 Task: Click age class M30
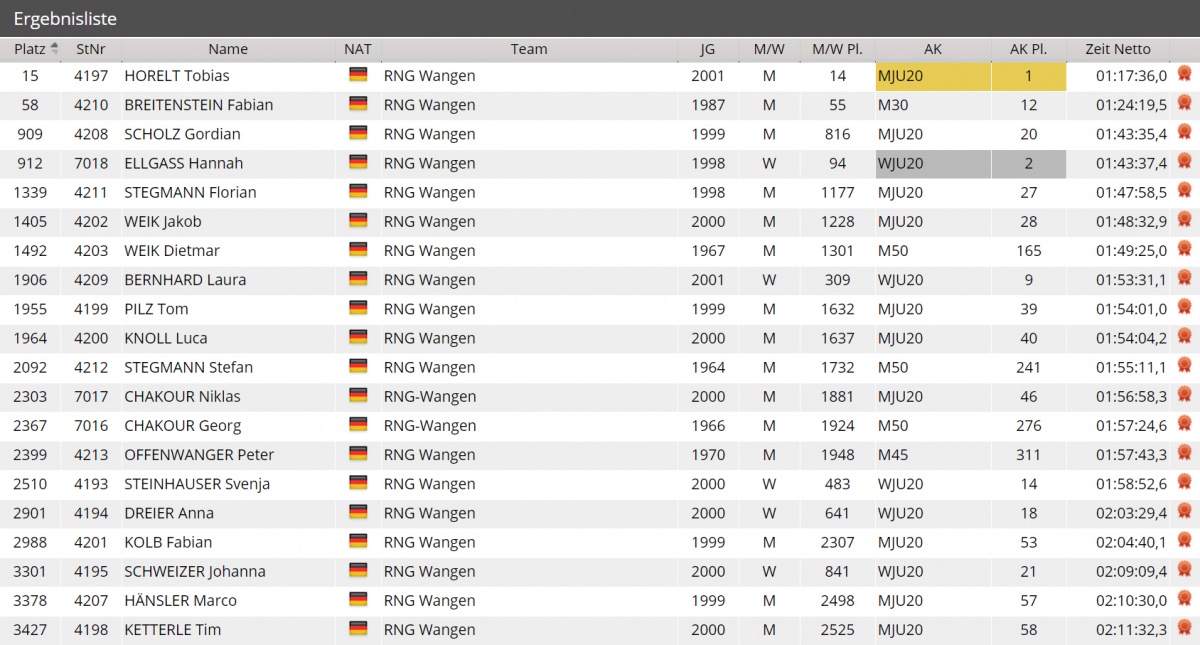[x=893, y=105]
